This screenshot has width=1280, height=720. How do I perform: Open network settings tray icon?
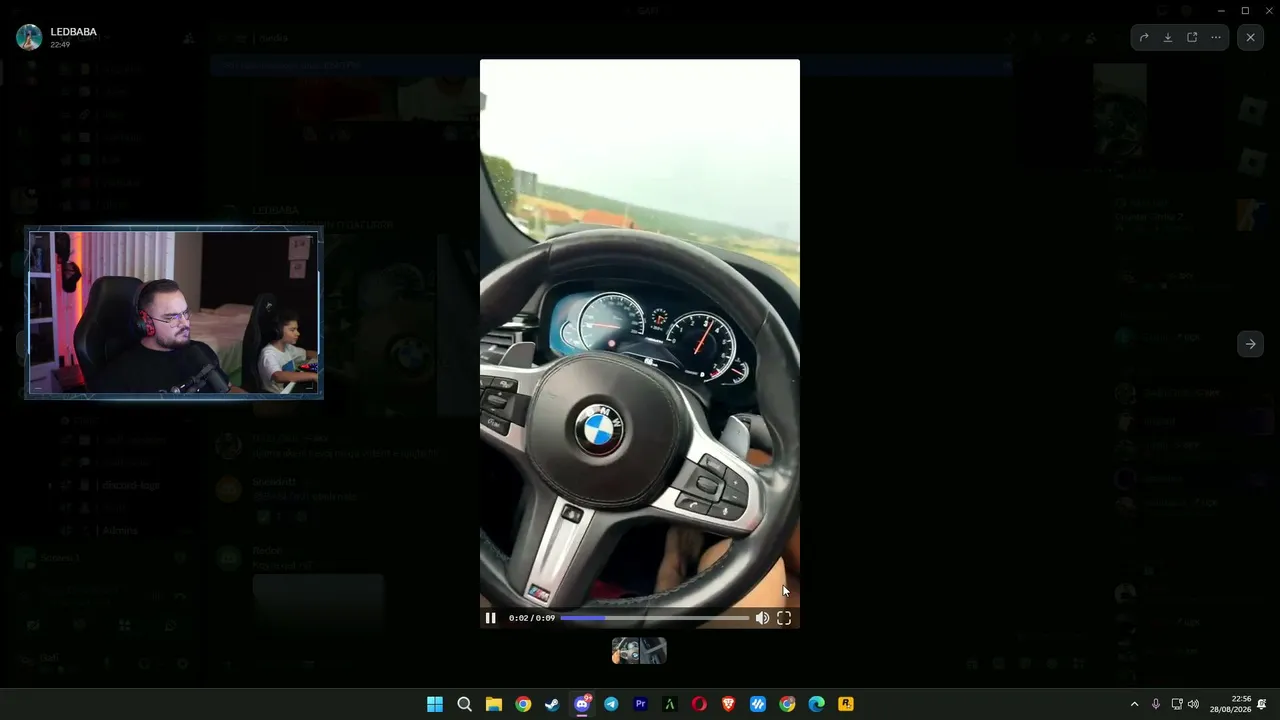(1177, 704)
